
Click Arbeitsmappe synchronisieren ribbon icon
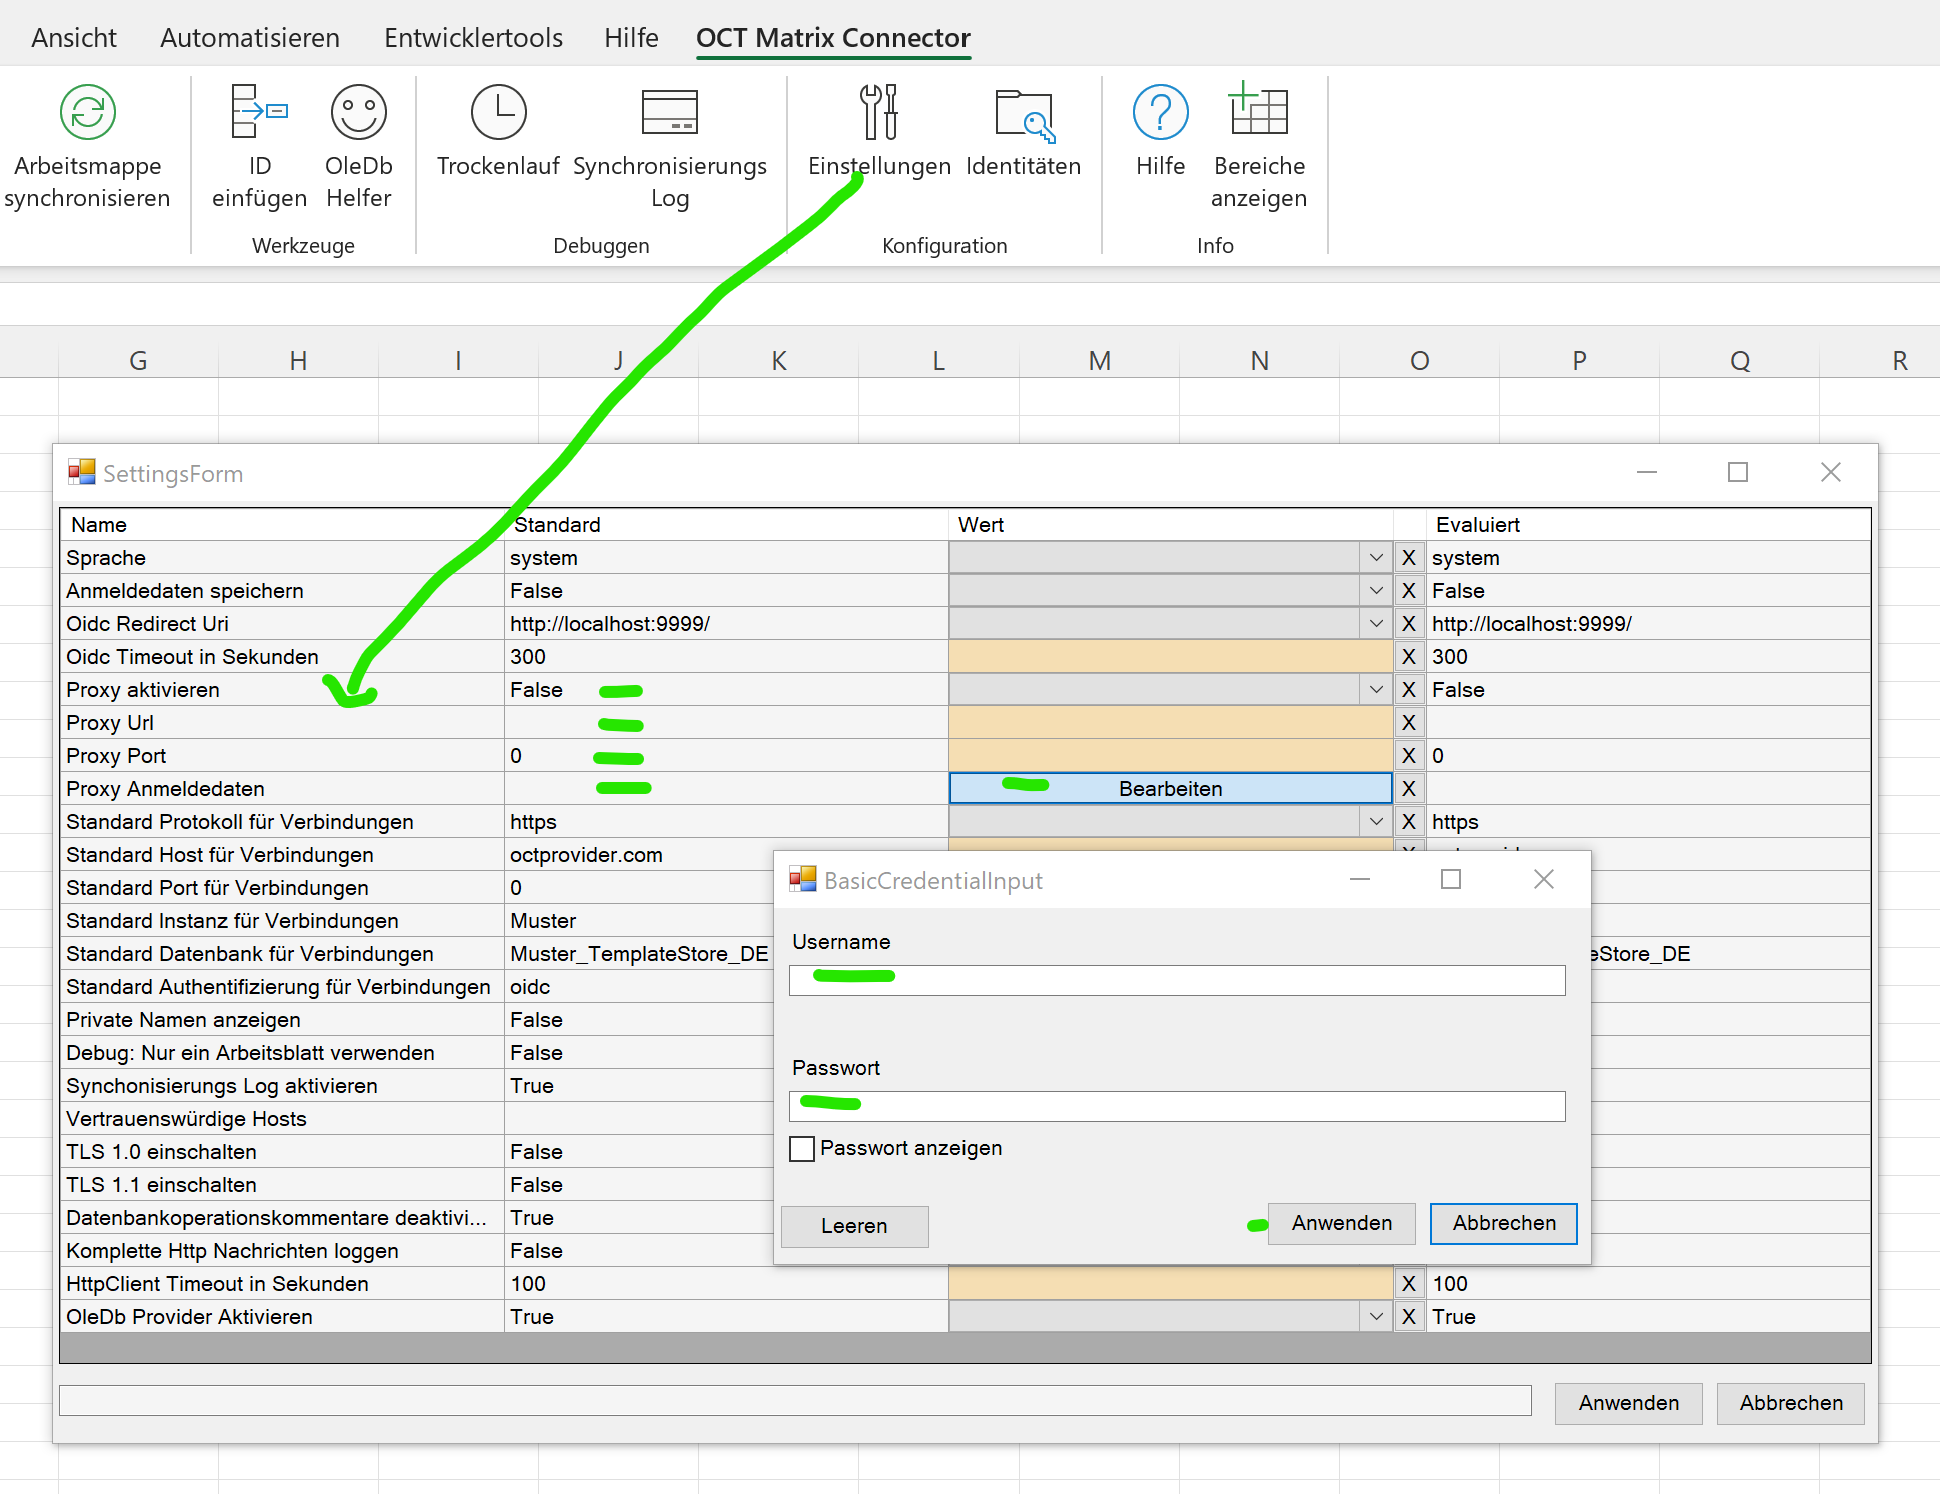point(88,112)
